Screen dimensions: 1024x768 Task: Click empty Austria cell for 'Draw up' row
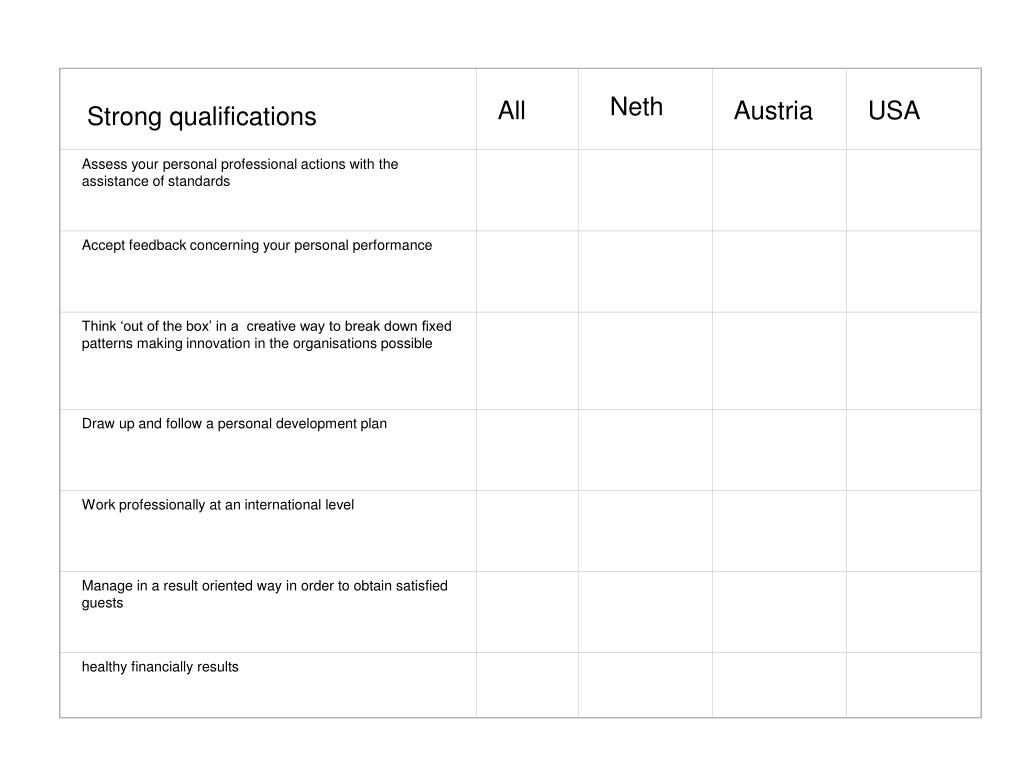(x=779, y=450)
